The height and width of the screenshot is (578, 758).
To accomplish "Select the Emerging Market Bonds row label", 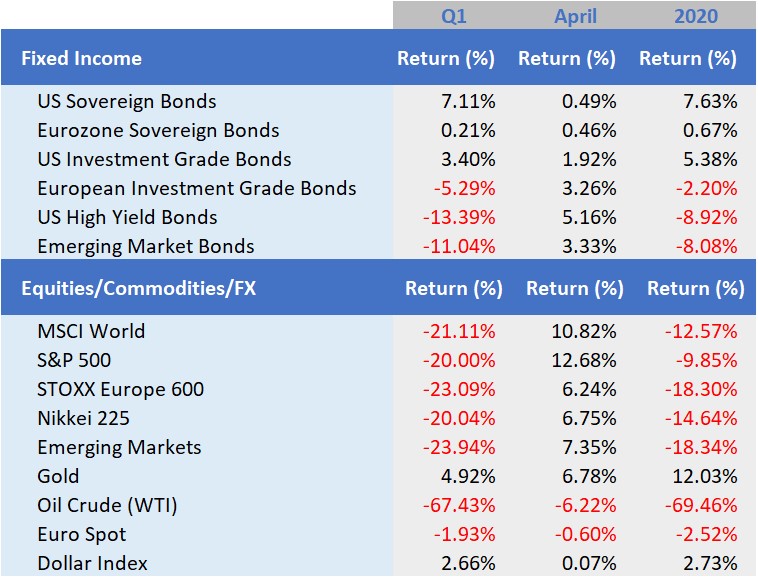I will pos(145,246).
